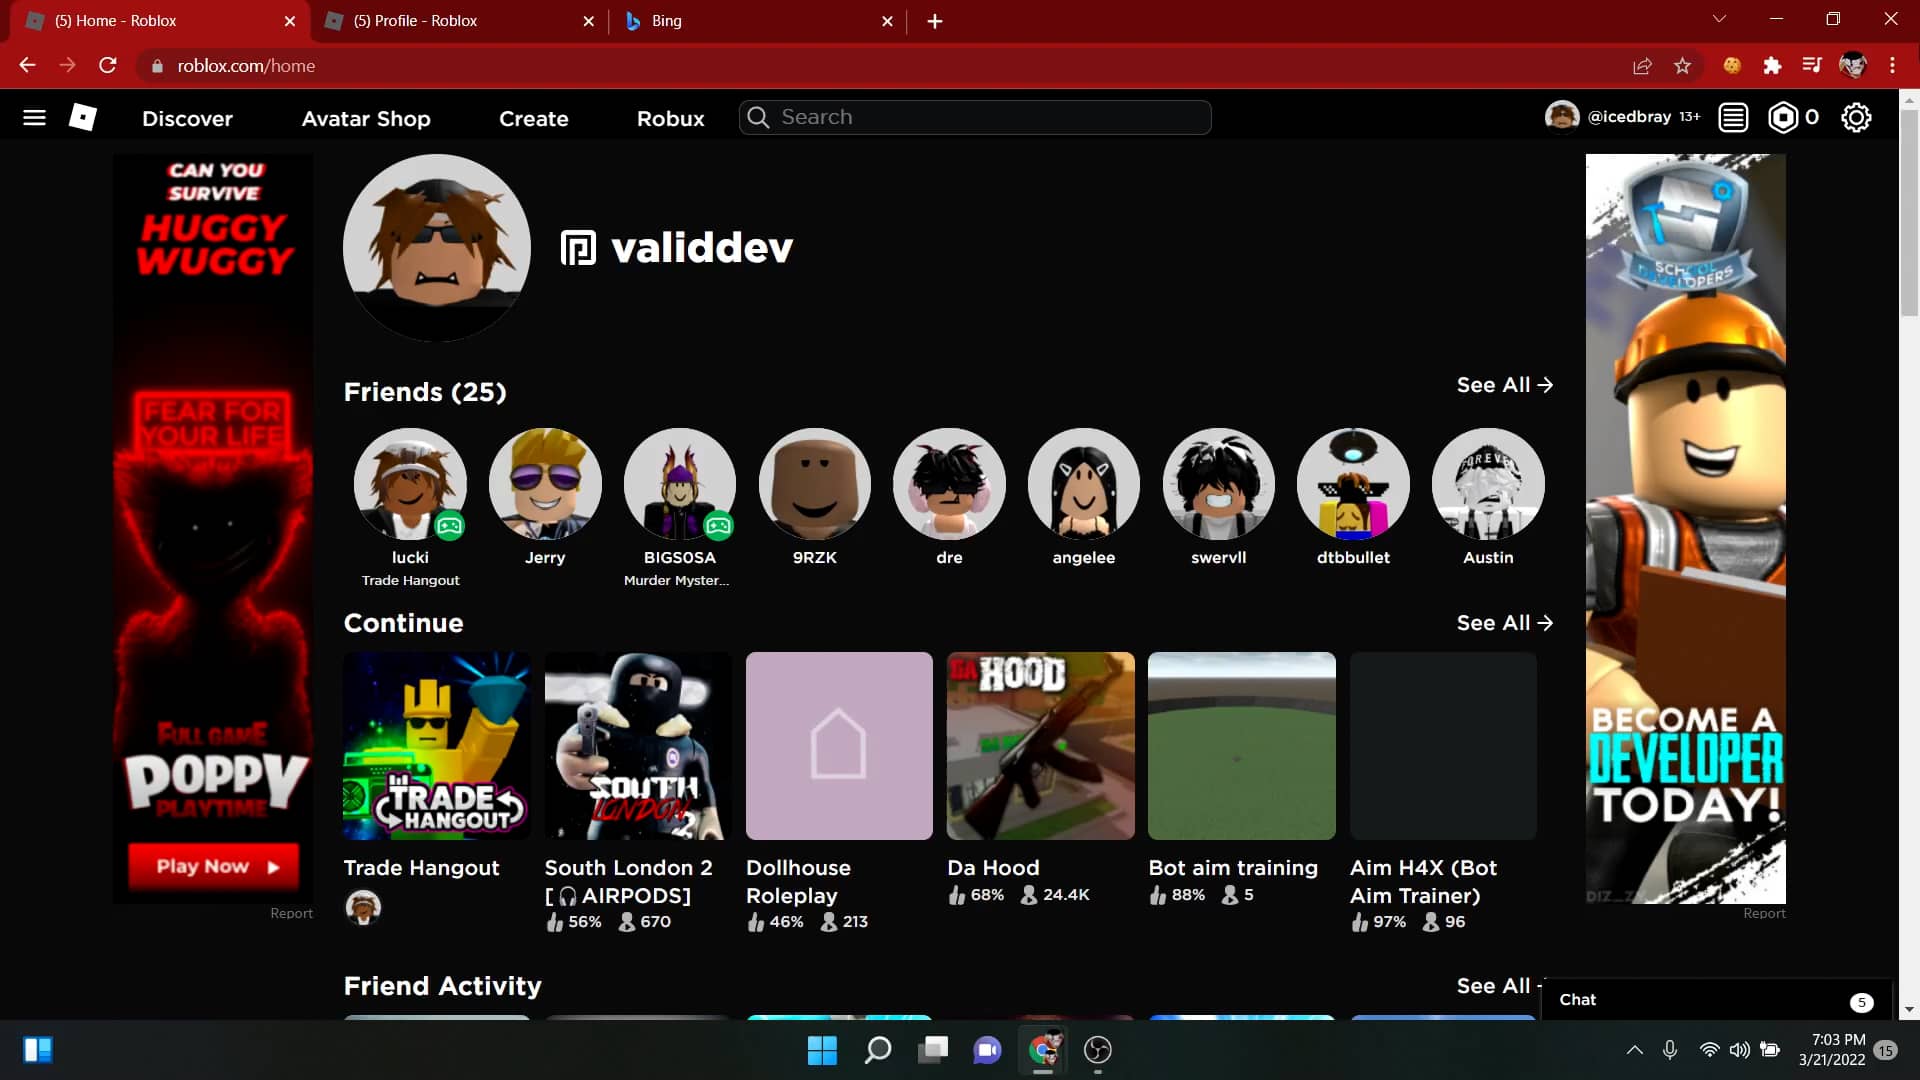
Task: Show hidden system tray icons
Action: pos(1635,1050)
